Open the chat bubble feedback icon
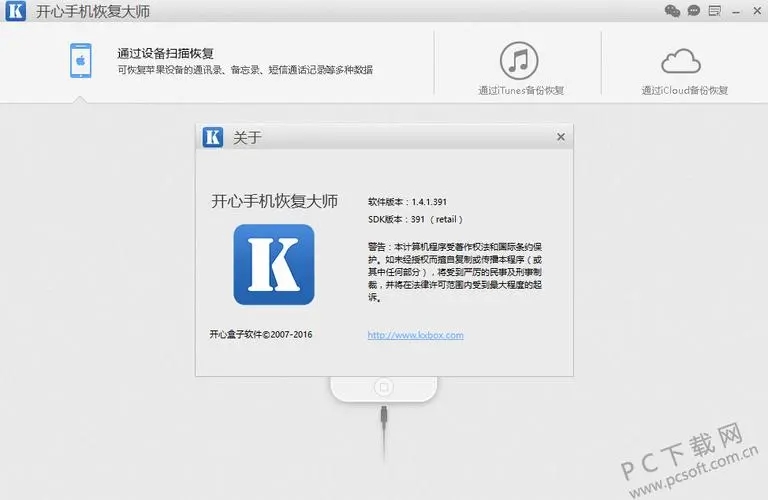Screen dimensions: 768x500 pos(694,11)
